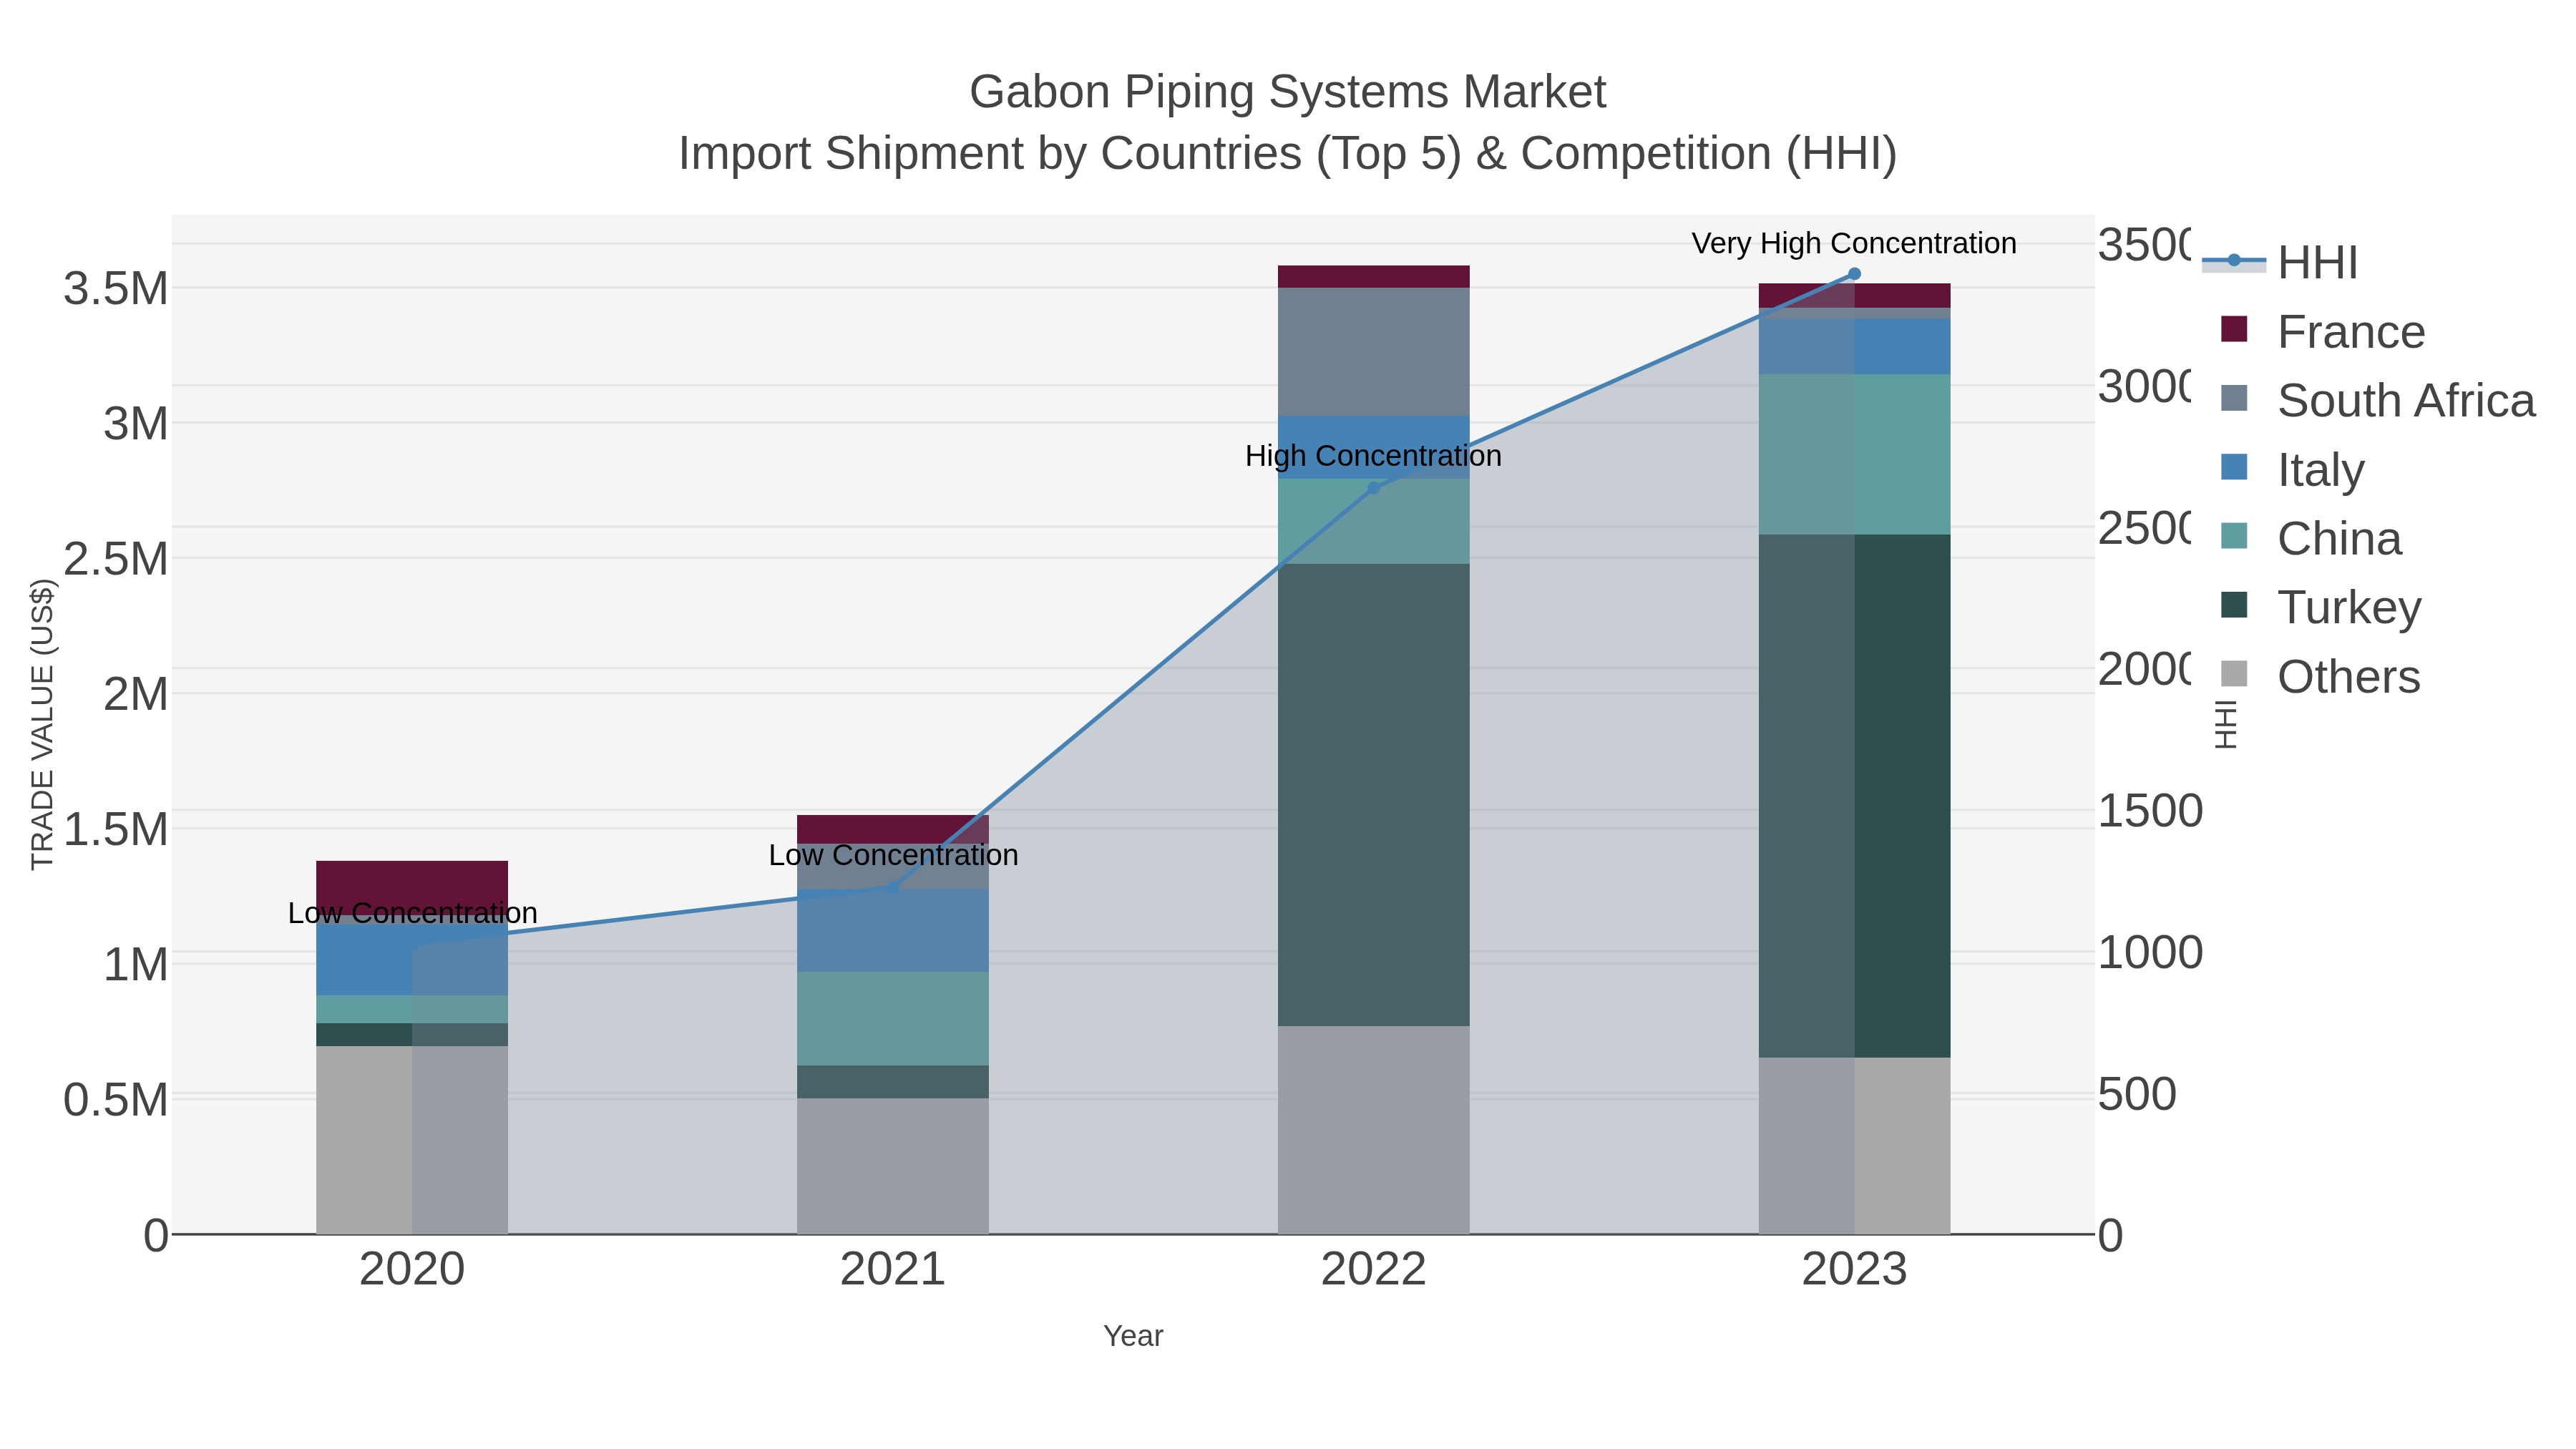Viewport: 2576px width, 1449px height.
Task: Click the 'Gabon Piping Systems Market' title
Action: pos(1287,92)
